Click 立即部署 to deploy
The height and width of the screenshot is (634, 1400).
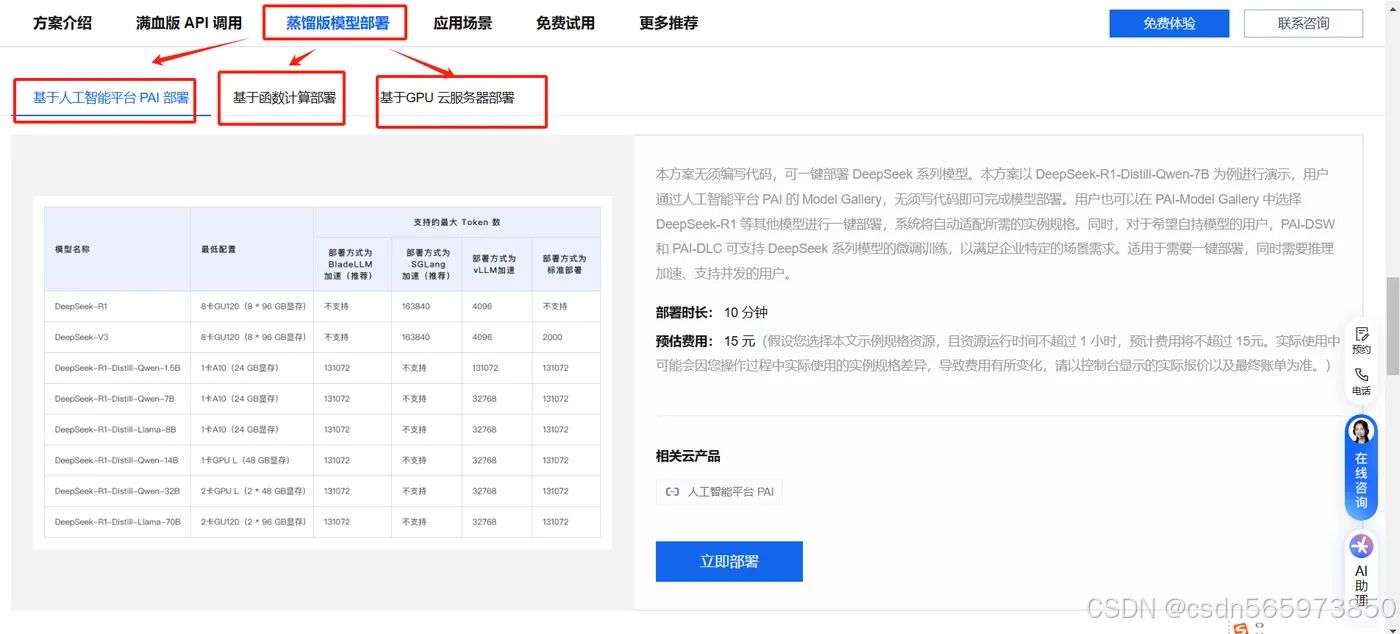pos(728,561)
